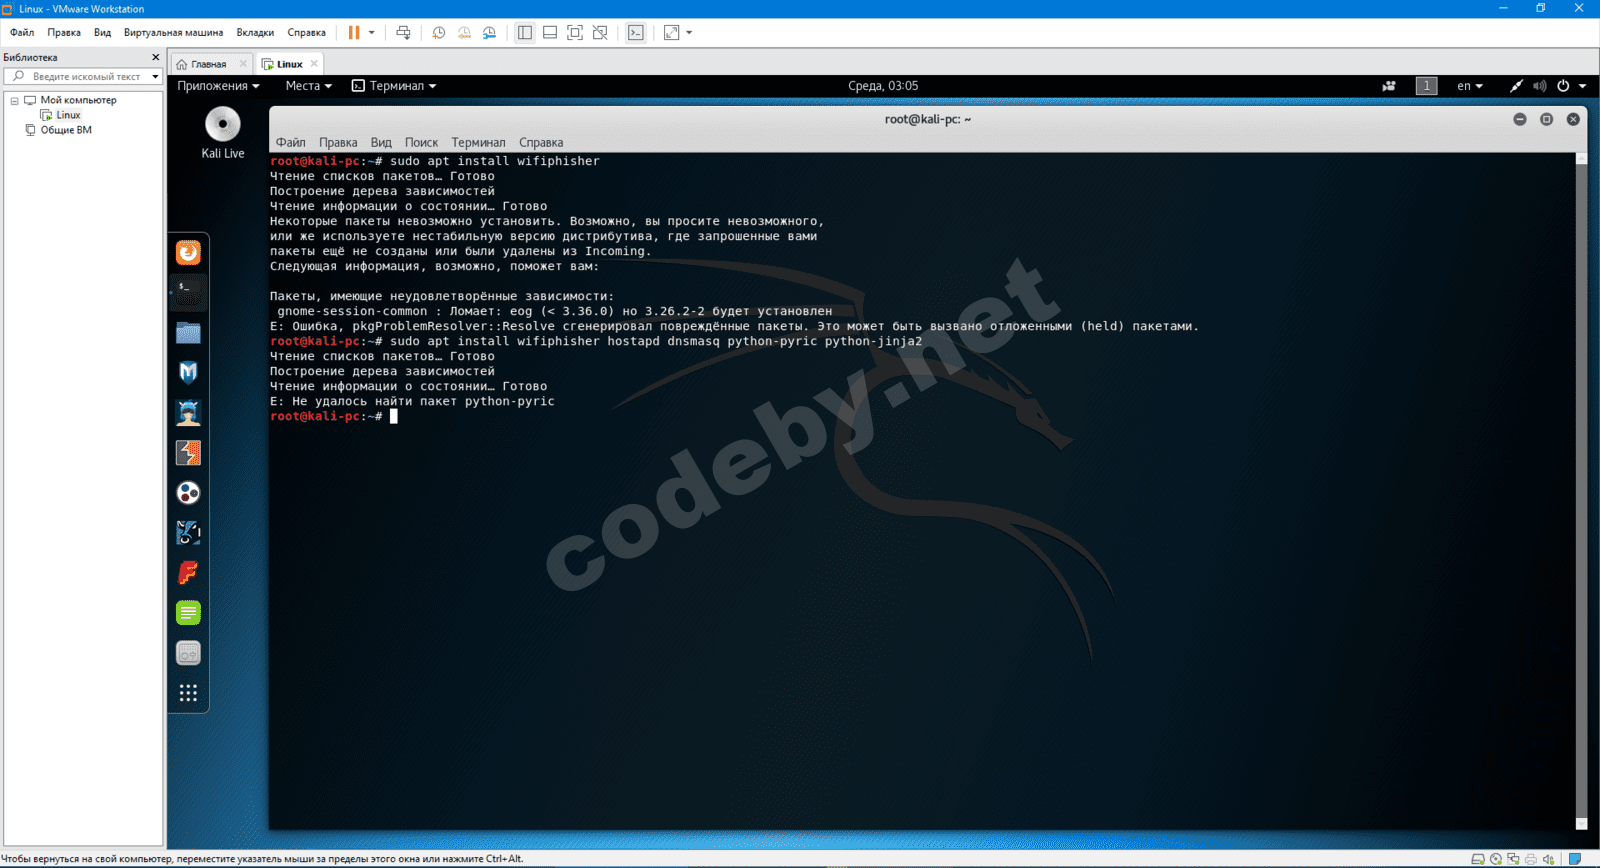Click the terminal window vertical scrollbar
1600x868 pixels.
pyautogui.click(x=1581, y=491)
